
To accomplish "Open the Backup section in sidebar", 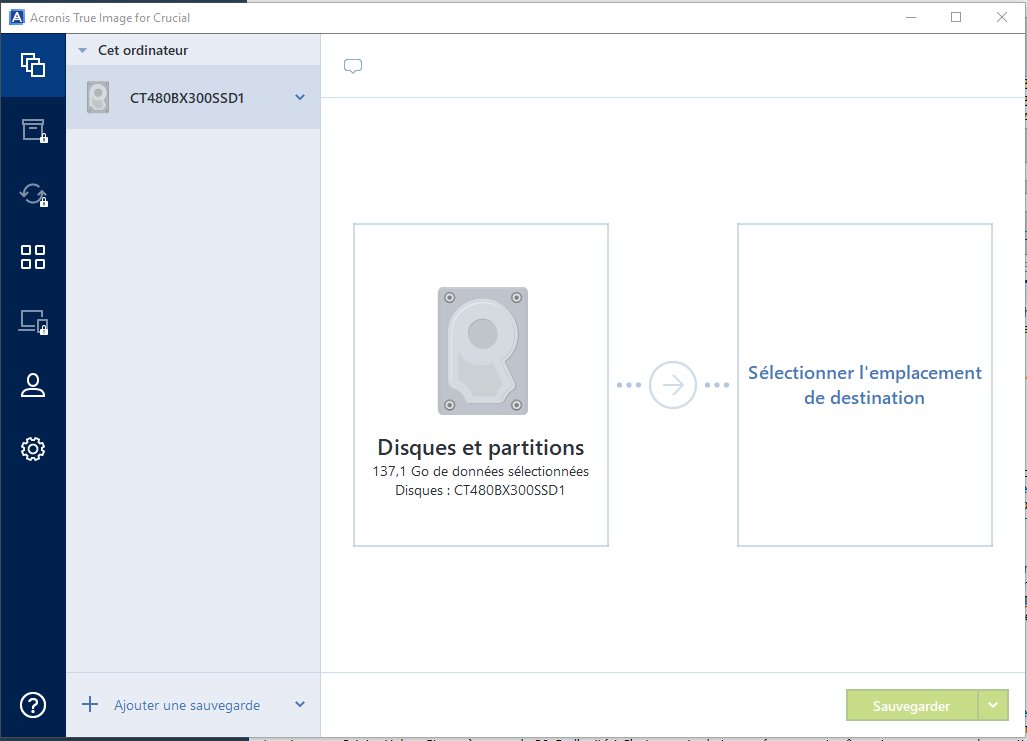I will (33, 66).
